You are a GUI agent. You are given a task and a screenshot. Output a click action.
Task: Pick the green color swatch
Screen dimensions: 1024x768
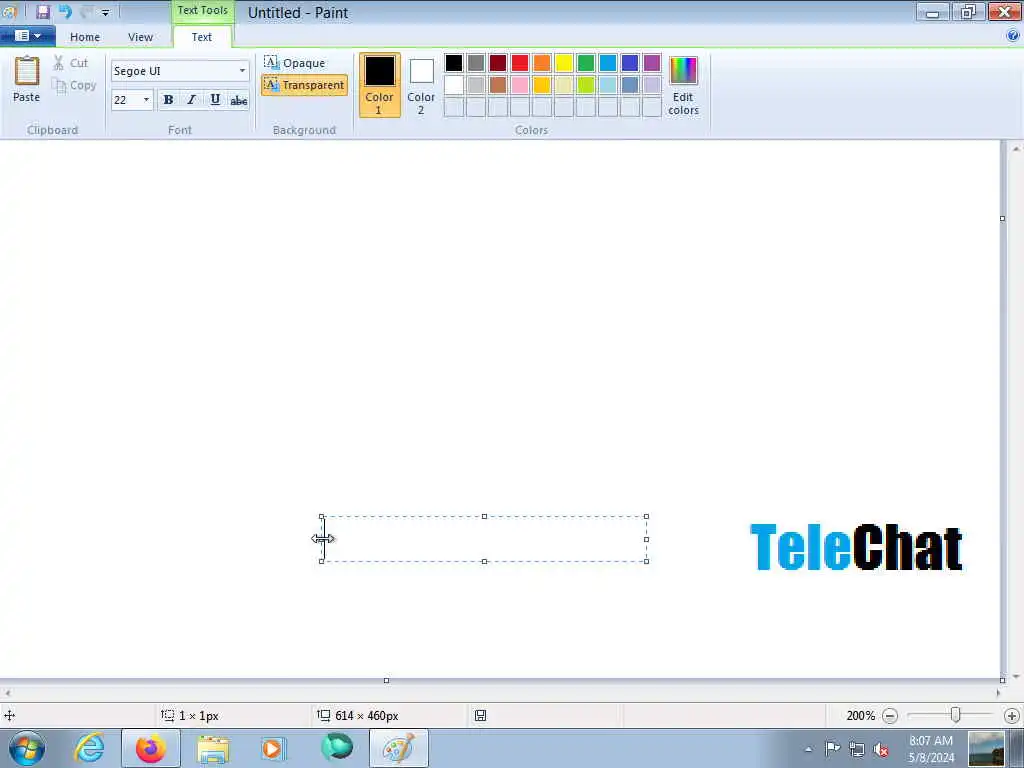[586, 63]
